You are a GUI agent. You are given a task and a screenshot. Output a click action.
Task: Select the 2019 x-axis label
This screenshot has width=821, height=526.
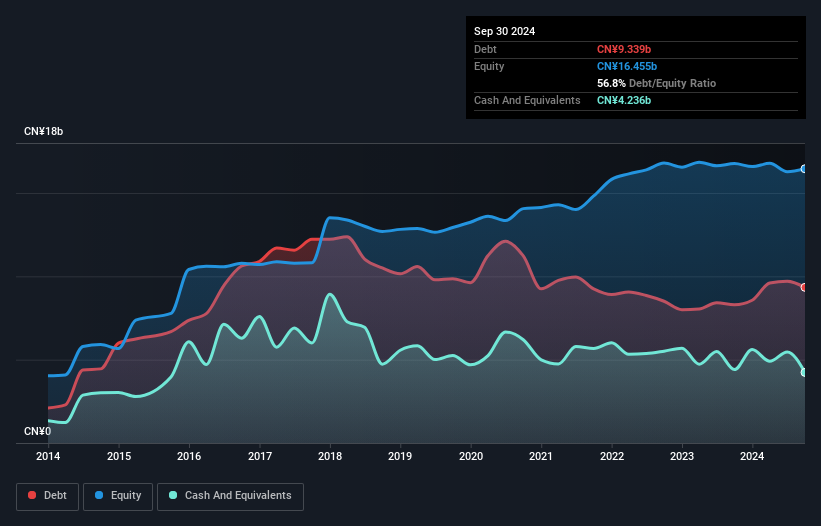tap(400, 456)
